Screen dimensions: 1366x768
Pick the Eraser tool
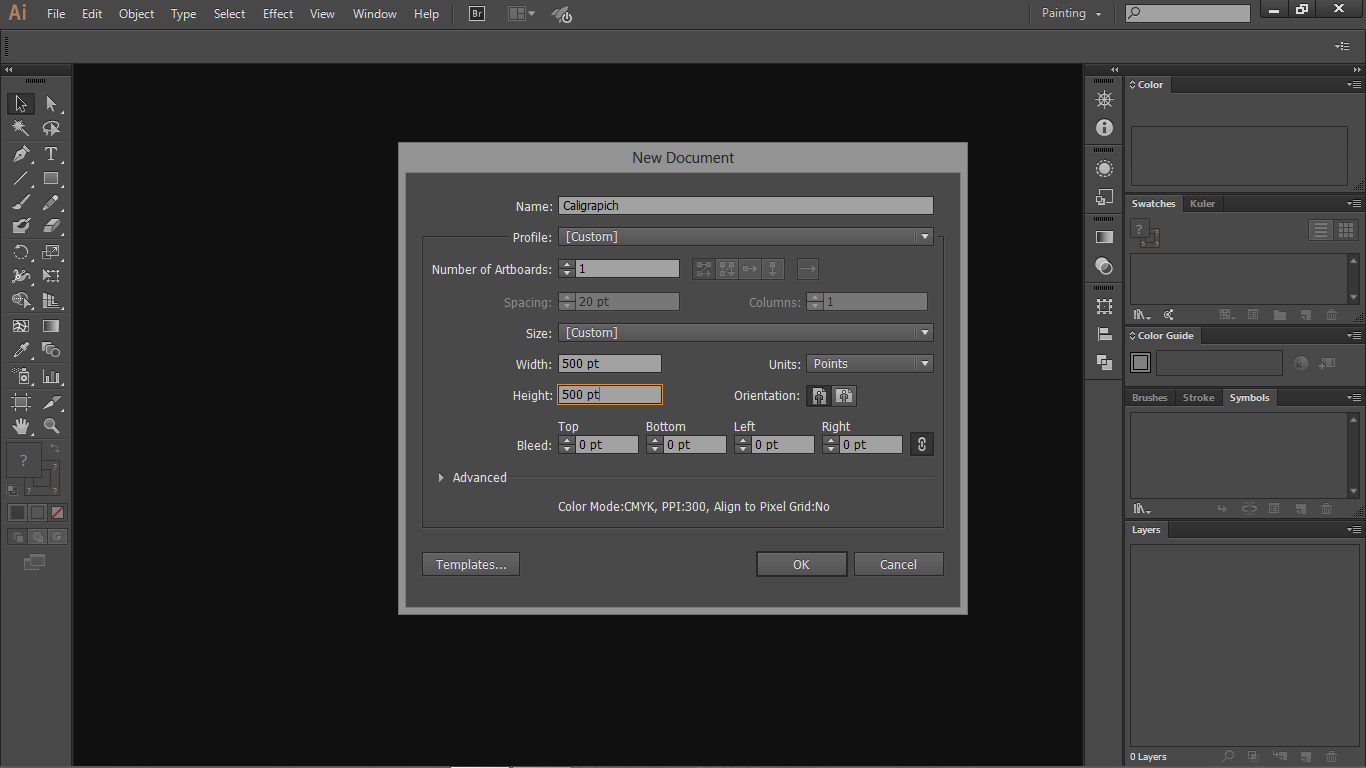point(51,227)
